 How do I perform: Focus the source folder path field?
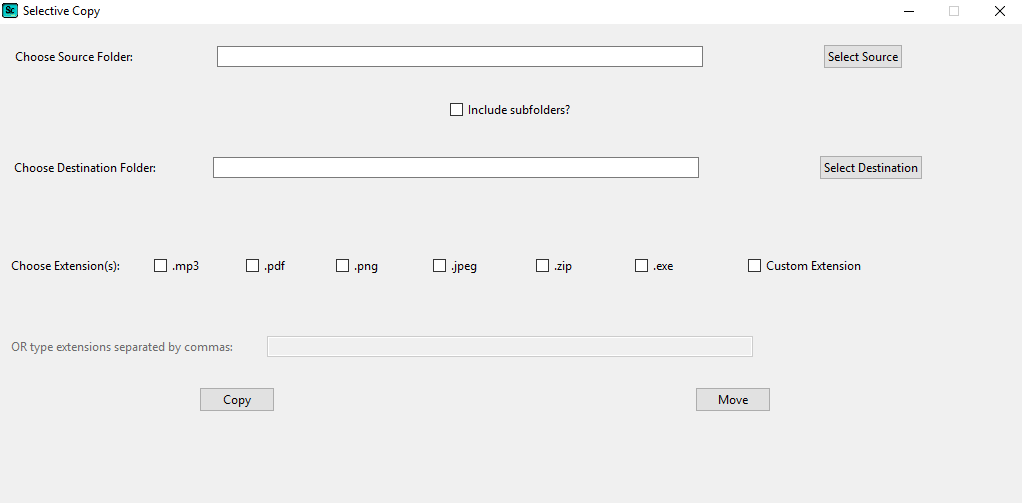[x=459, y=57]
